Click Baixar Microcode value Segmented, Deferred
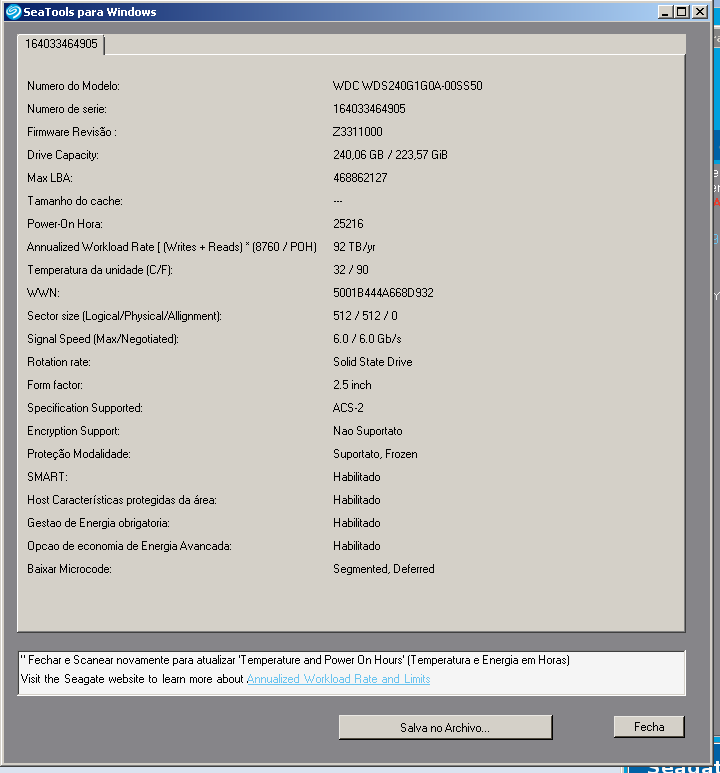The width and height of the screenshot is (720, 773). pyautogui.click(x=384, y=569)
